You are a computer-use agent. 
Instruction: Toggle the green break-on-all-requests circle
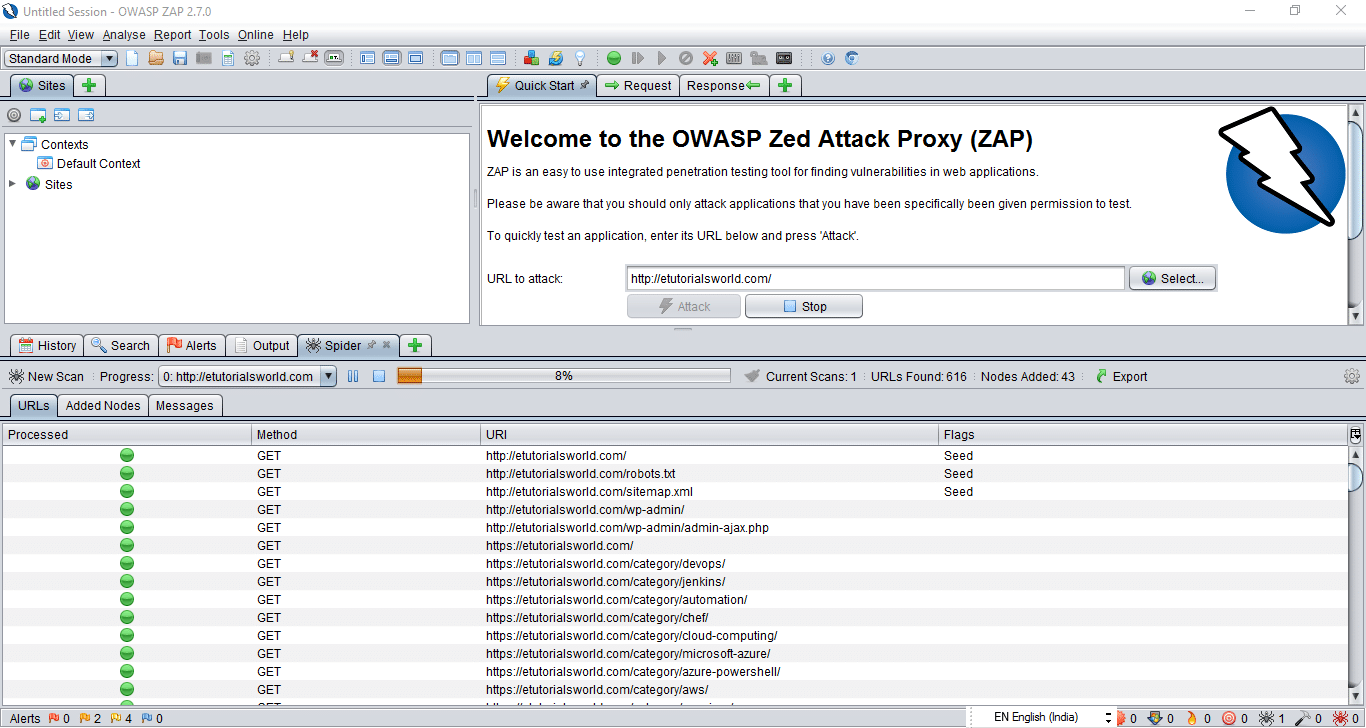tap(614, 58)
